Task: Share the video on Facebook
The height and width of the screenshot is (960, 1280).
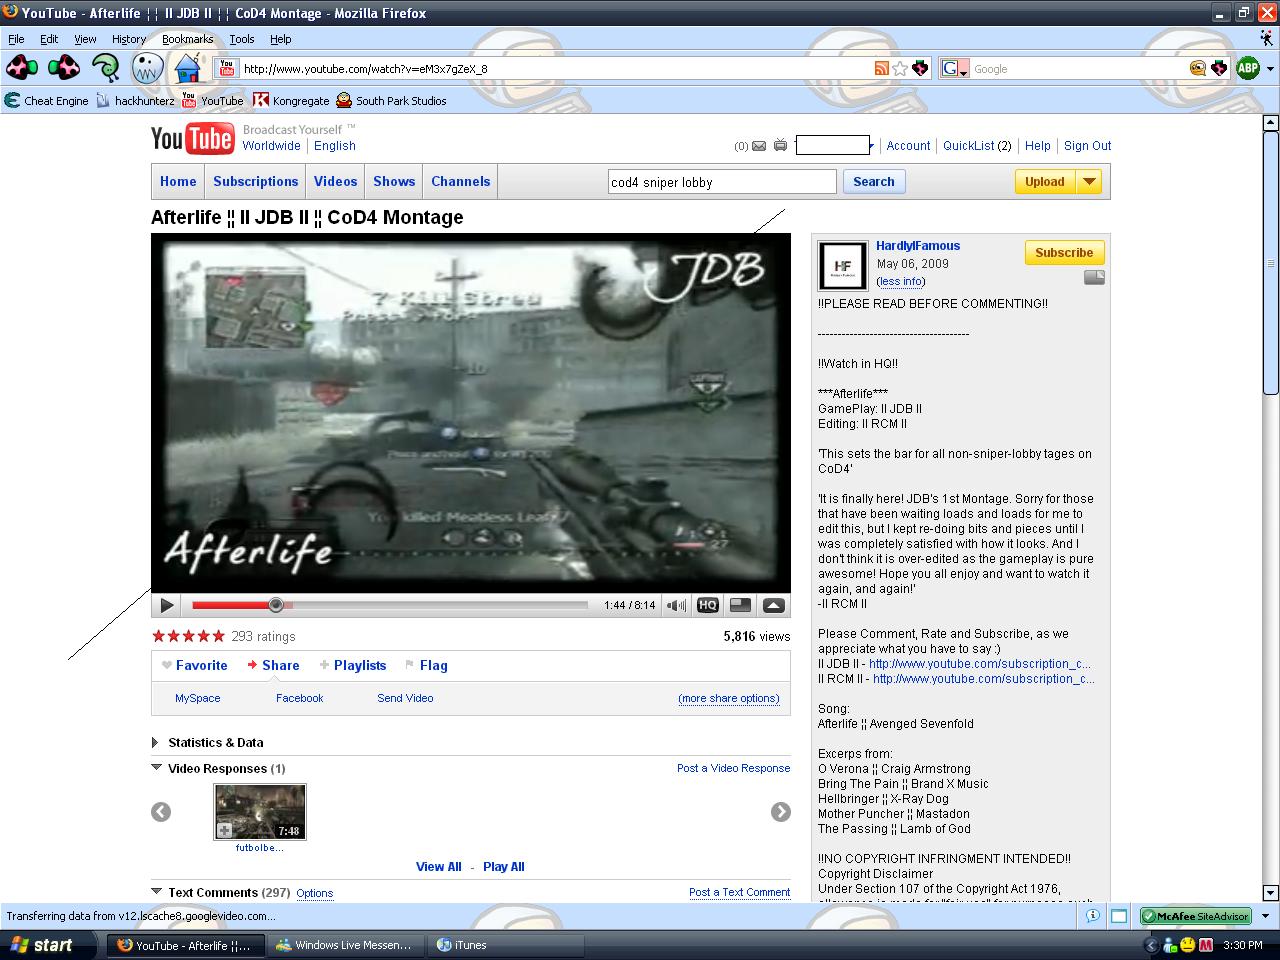Action: pyautogui.click(x=299, y=699)
